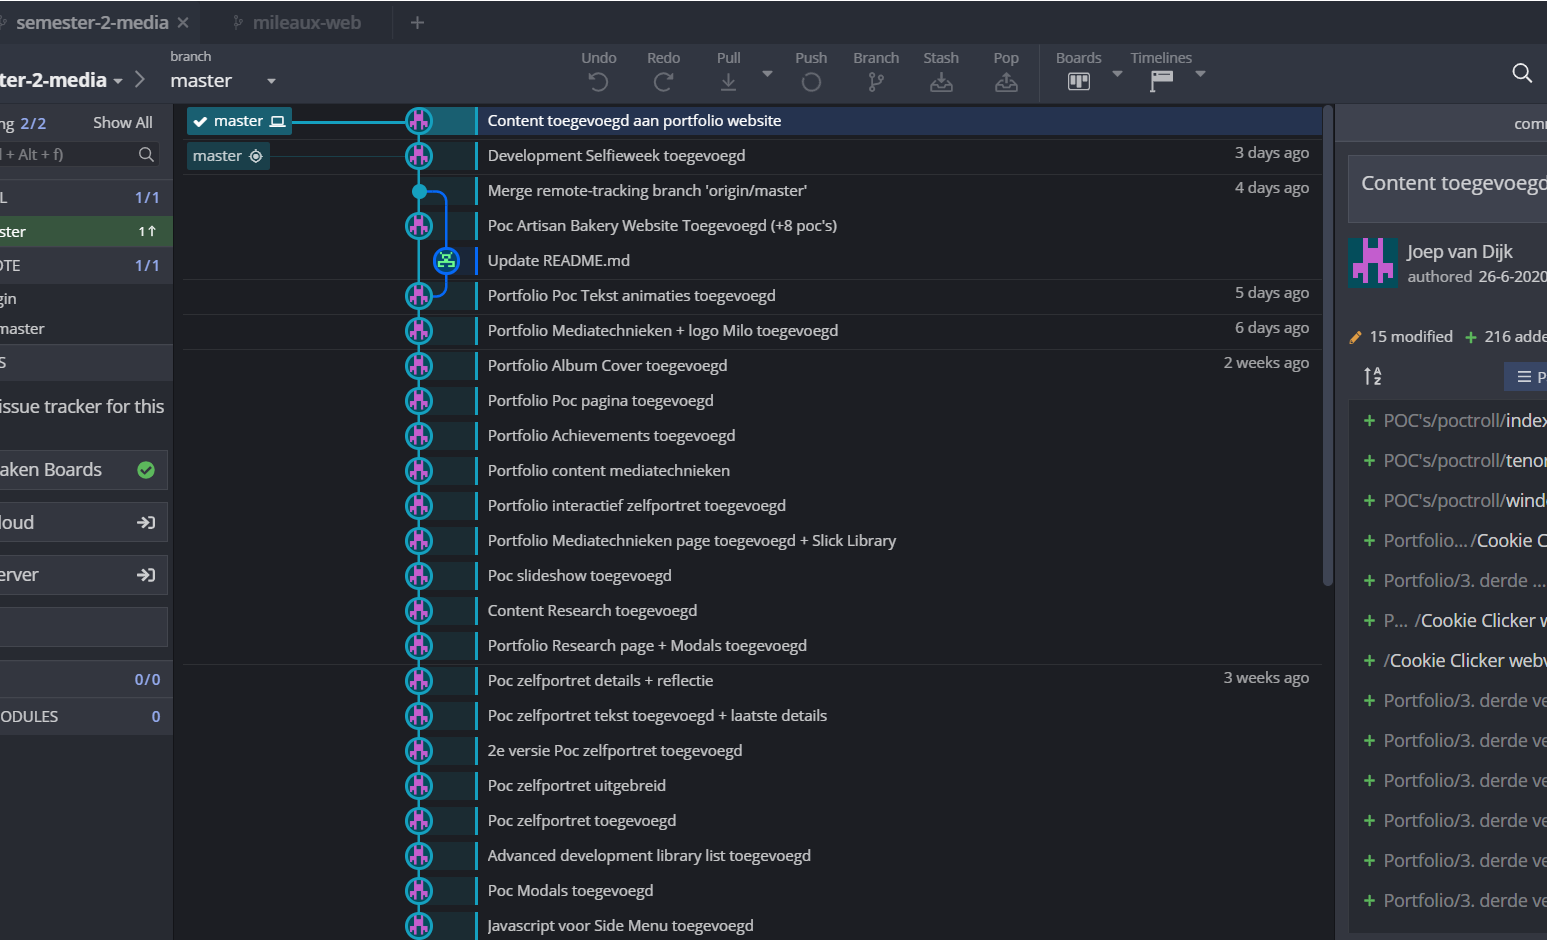This screenshot has height=940, width=1547.
Task: Stash changes using Stash icon
Action: 941,82
